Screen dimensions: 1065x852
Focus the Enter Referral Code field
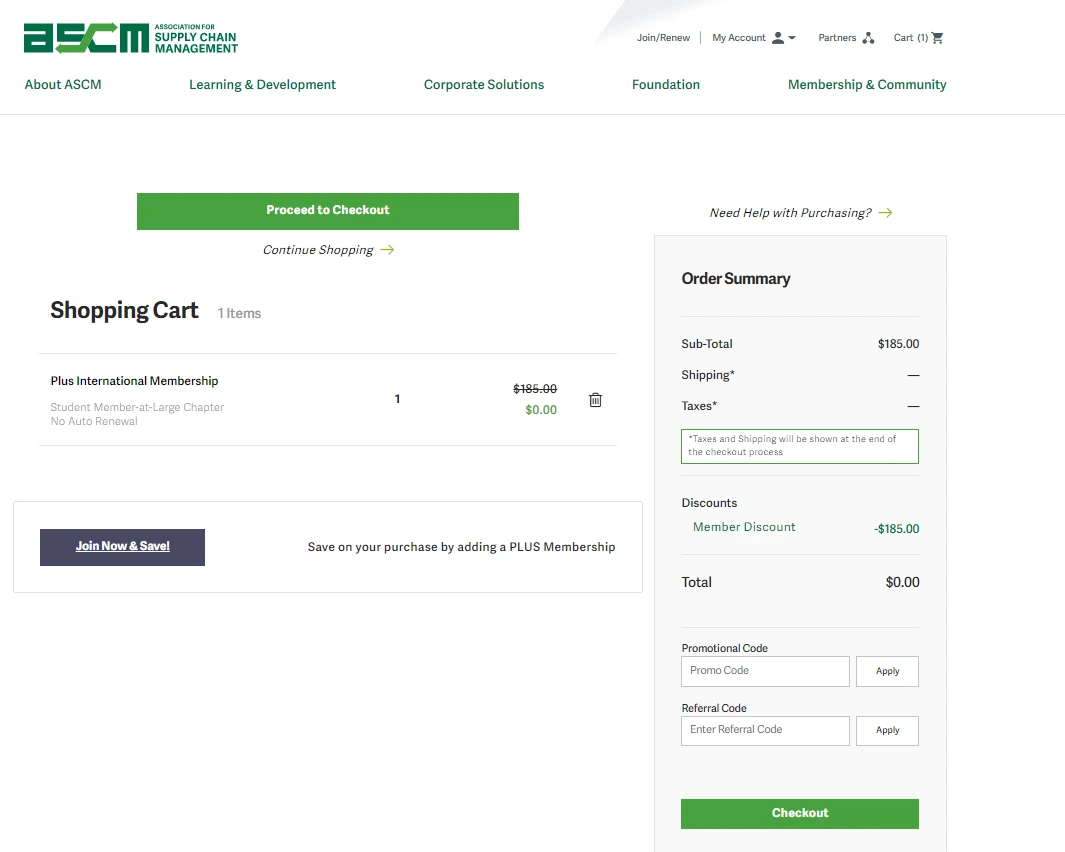click(x=765, y=730)
